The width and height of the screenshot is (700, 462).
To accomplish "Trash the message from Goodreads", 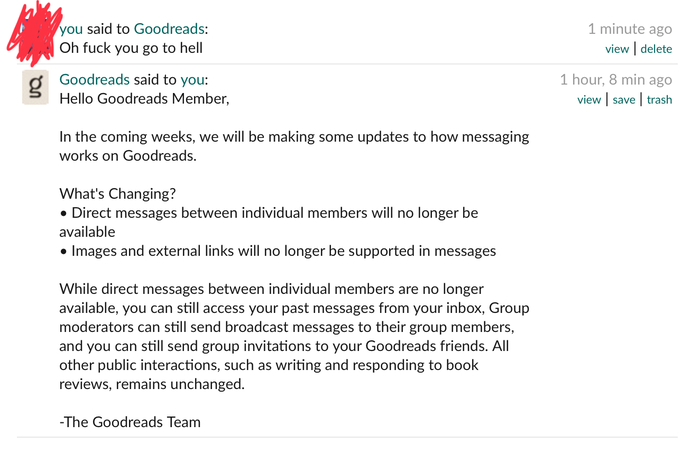I will (659, 99).
